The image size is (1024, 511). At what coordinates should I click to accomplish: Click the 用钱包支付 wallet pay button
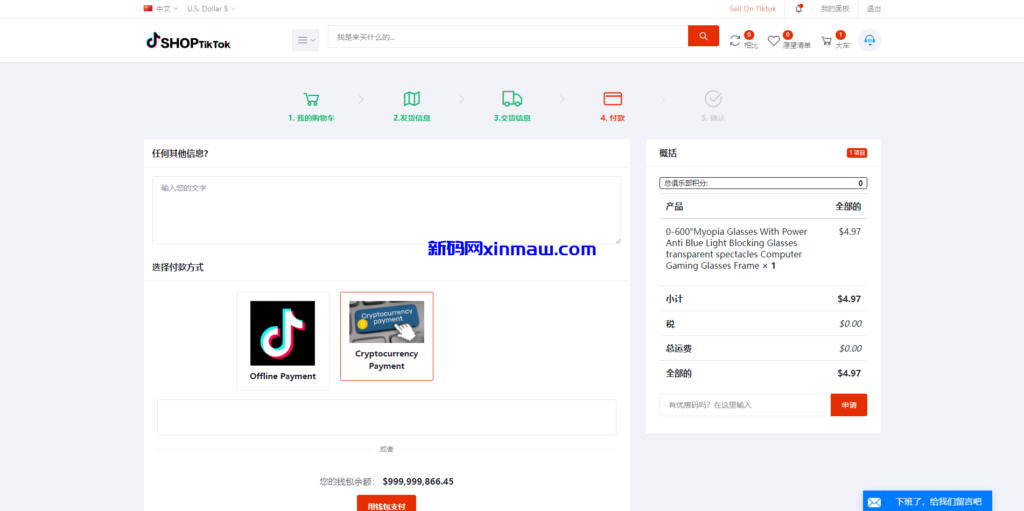387,504
